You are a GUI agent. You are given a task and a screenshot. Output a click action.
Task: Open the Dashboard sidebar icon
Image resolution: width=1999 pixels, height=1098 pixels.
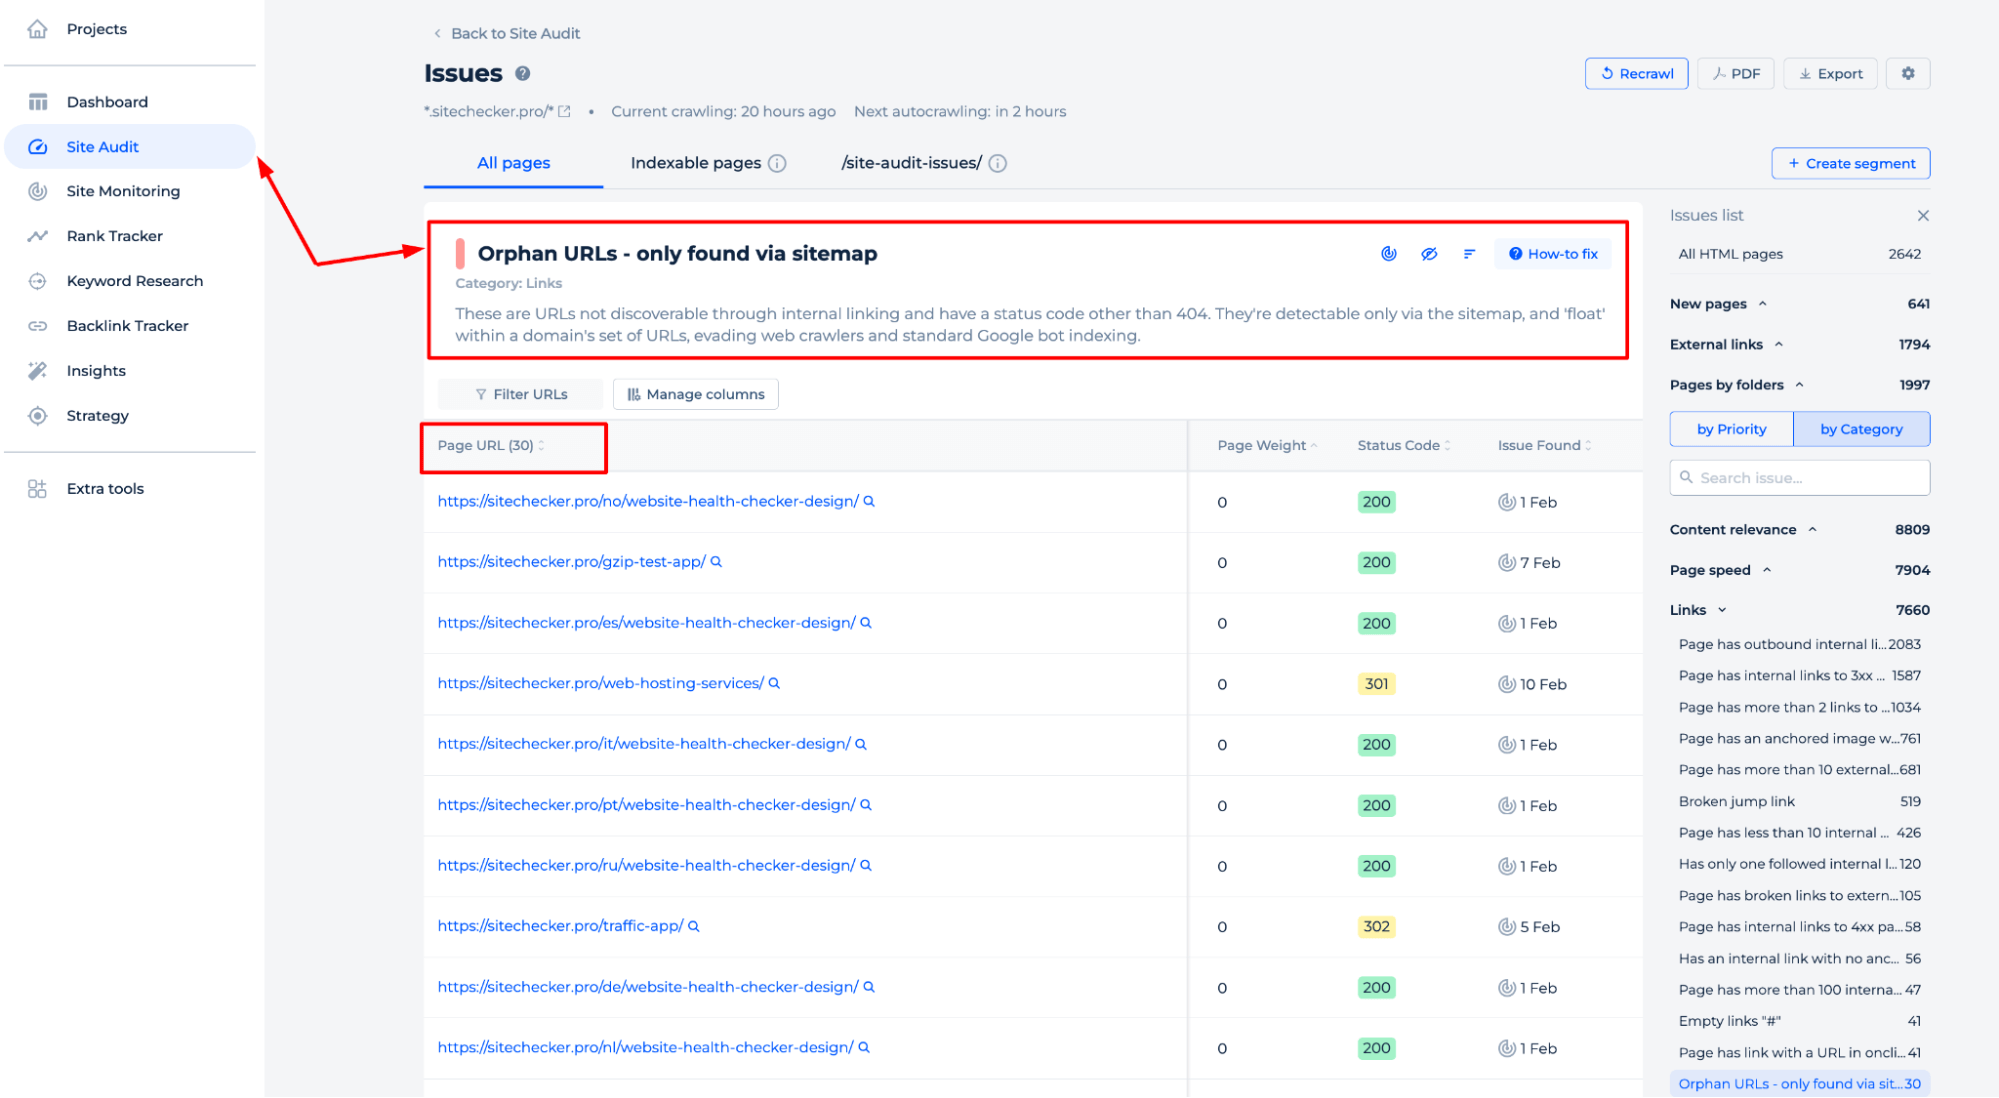38,102
